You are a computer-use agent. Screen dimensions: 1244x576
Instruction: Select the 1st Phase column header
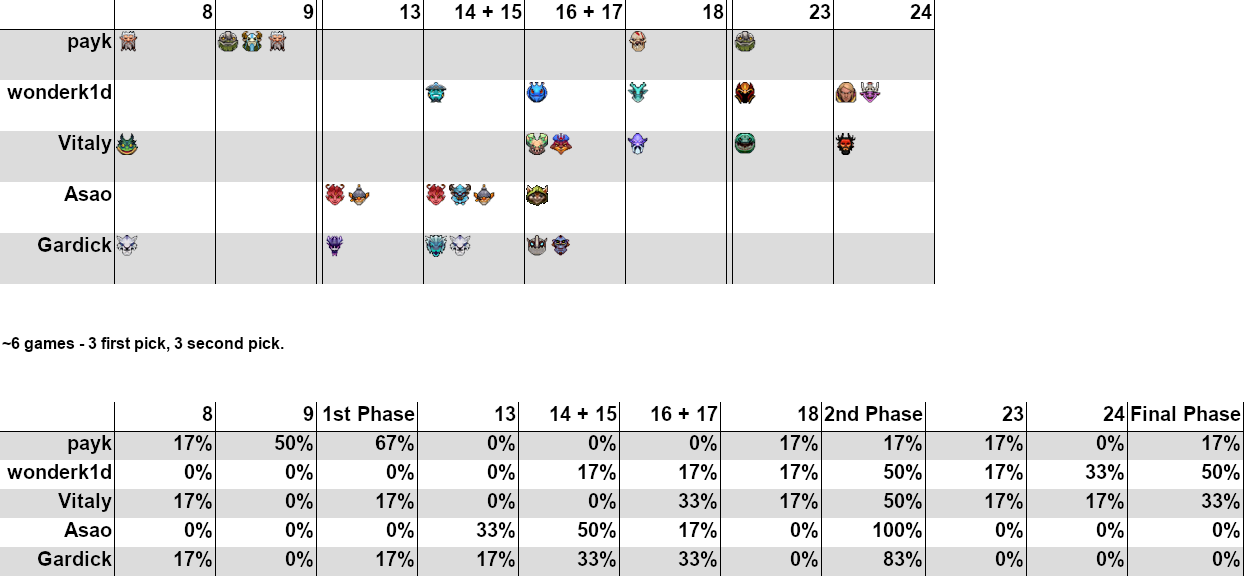(368, 414)
